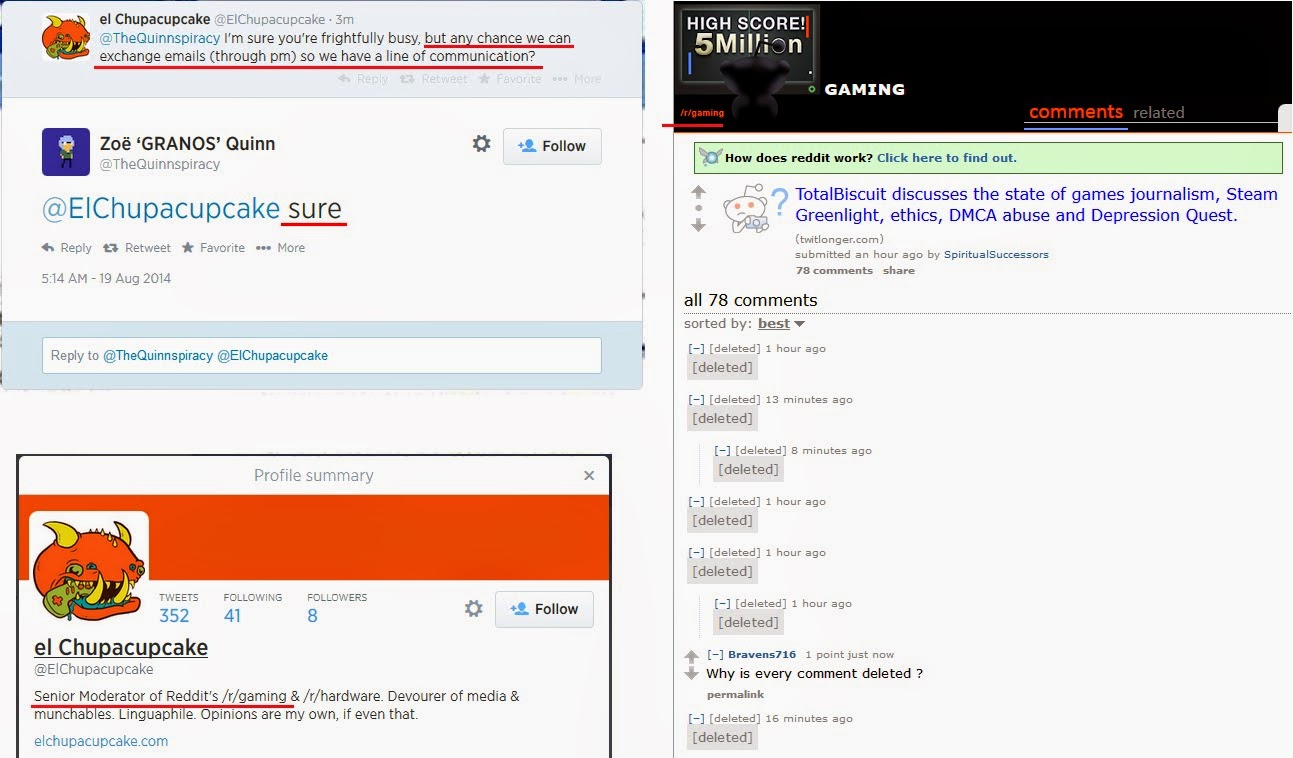This screenshot has height=758, width=1293.
Task: Close the Profile summary popup
Action: coord(589,476)
